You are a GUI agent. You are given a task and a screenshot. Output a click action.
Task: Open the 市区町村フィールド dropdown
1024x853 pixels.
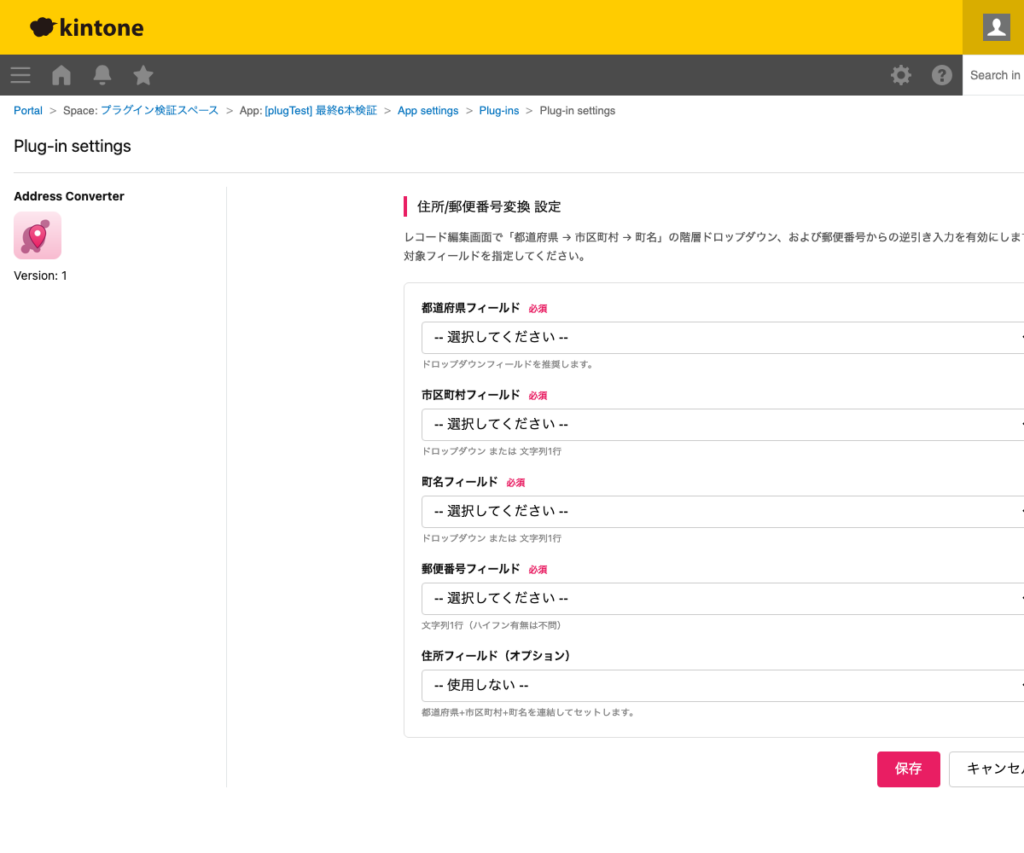pyautogui.click(x=720, y=424)
